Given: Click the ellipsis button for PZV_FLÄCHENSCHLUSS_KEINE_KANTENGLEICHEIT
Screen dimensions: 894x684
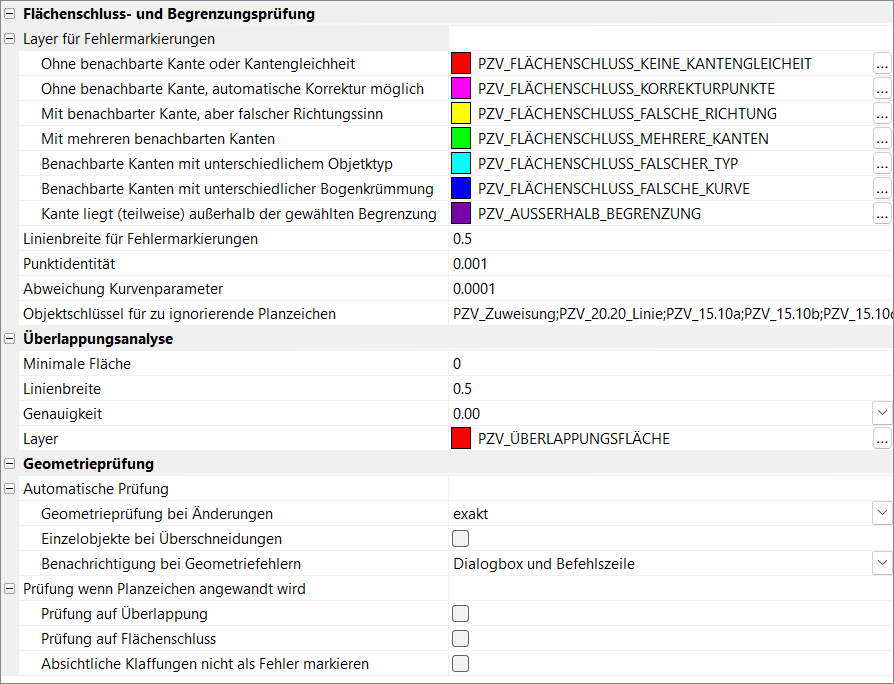Looking at the screenshot, I should 881,64.
